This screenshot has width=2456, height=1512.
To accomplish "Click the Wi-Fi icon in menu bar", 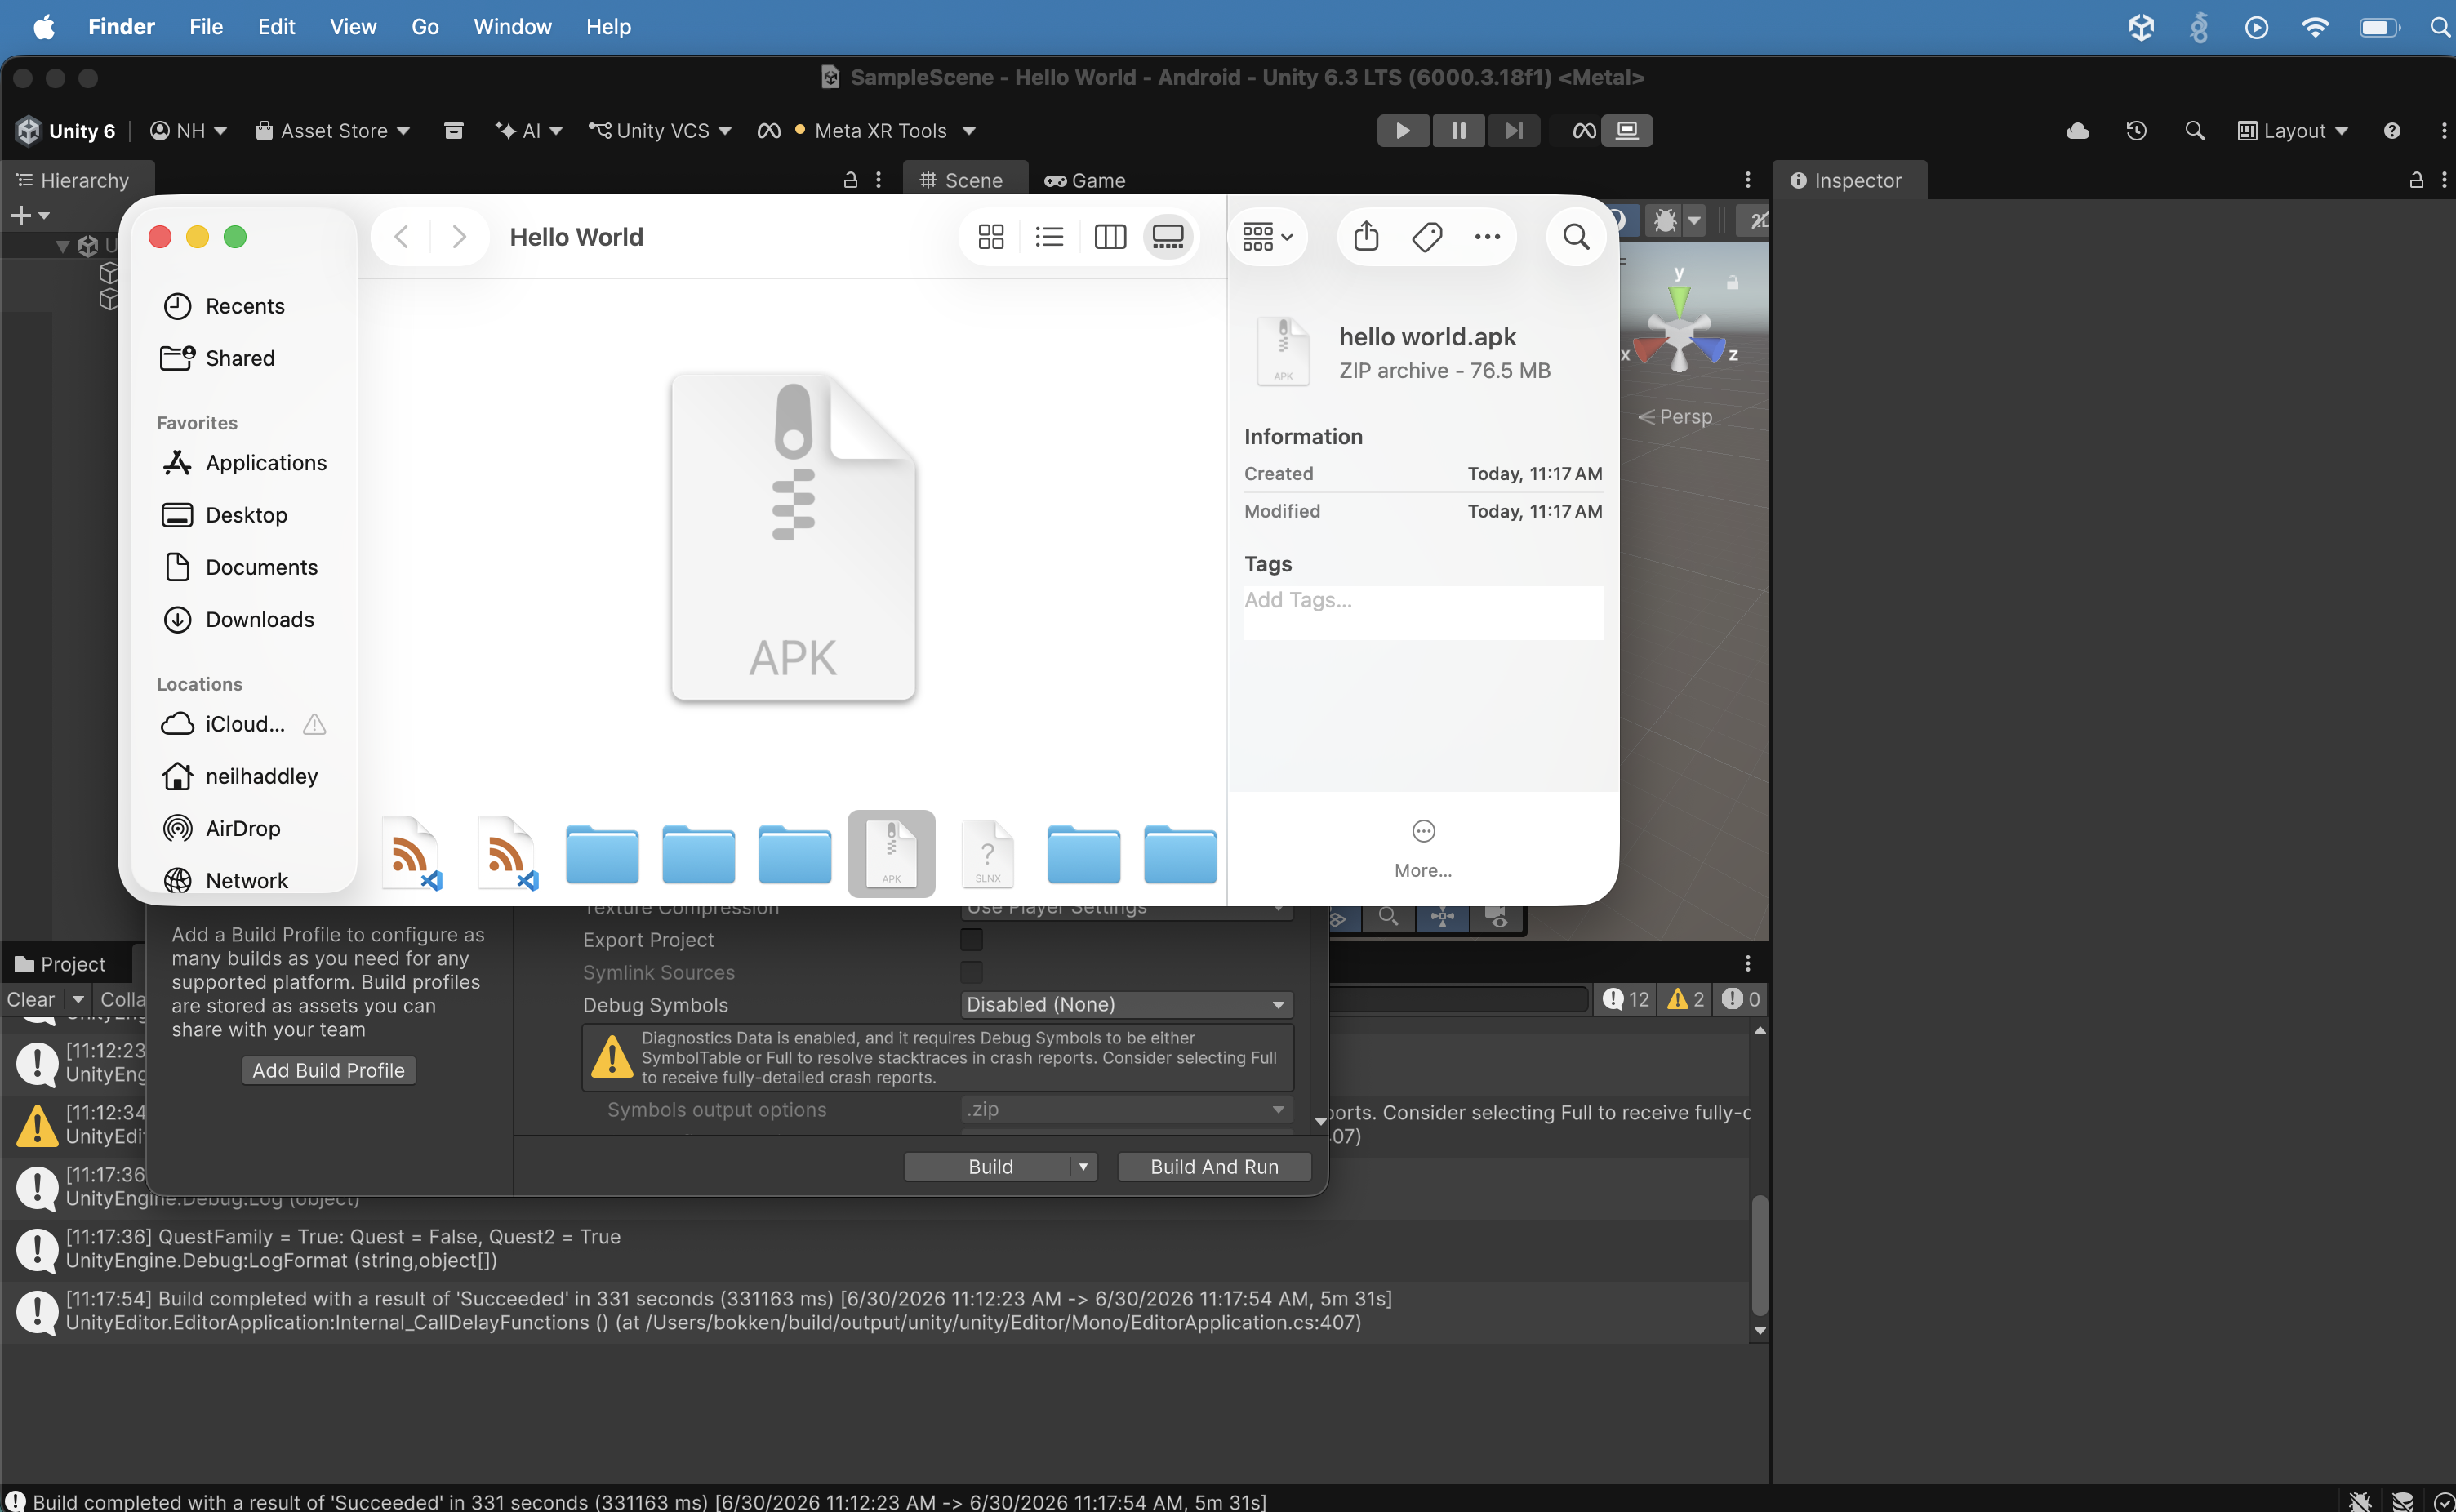I will click(x=2314, y=27).
